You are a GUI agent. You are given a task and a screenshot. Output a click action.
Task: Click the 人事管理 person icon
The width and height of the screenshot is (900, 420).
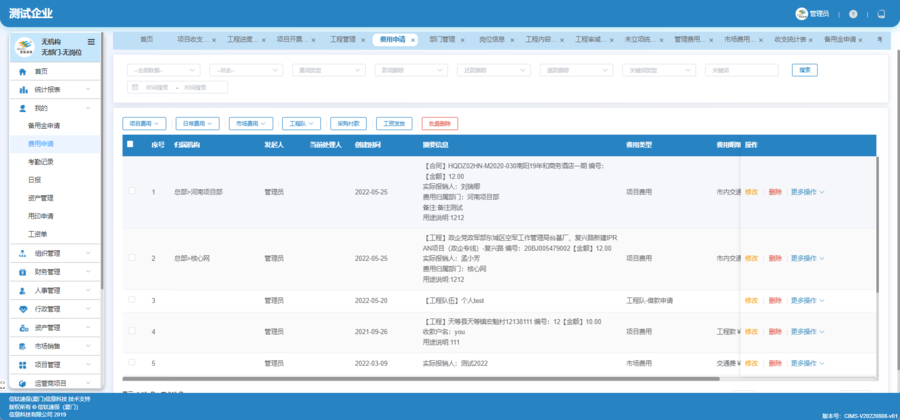click(23, 291)
